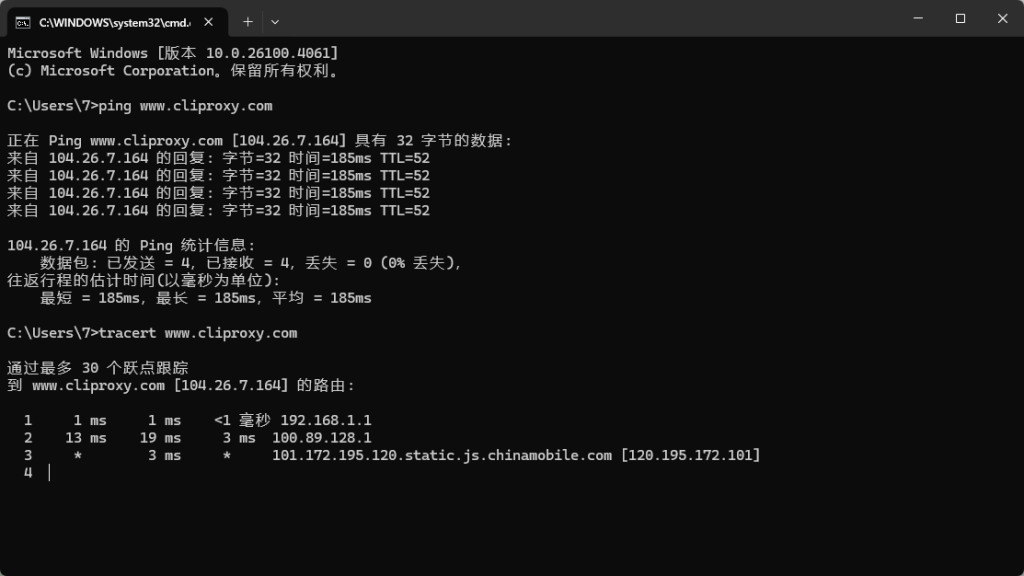This screenshot has width=1024, height=576.
Task: Click the static.js.chinamobile.com hostname
Action: pos(442,455)
